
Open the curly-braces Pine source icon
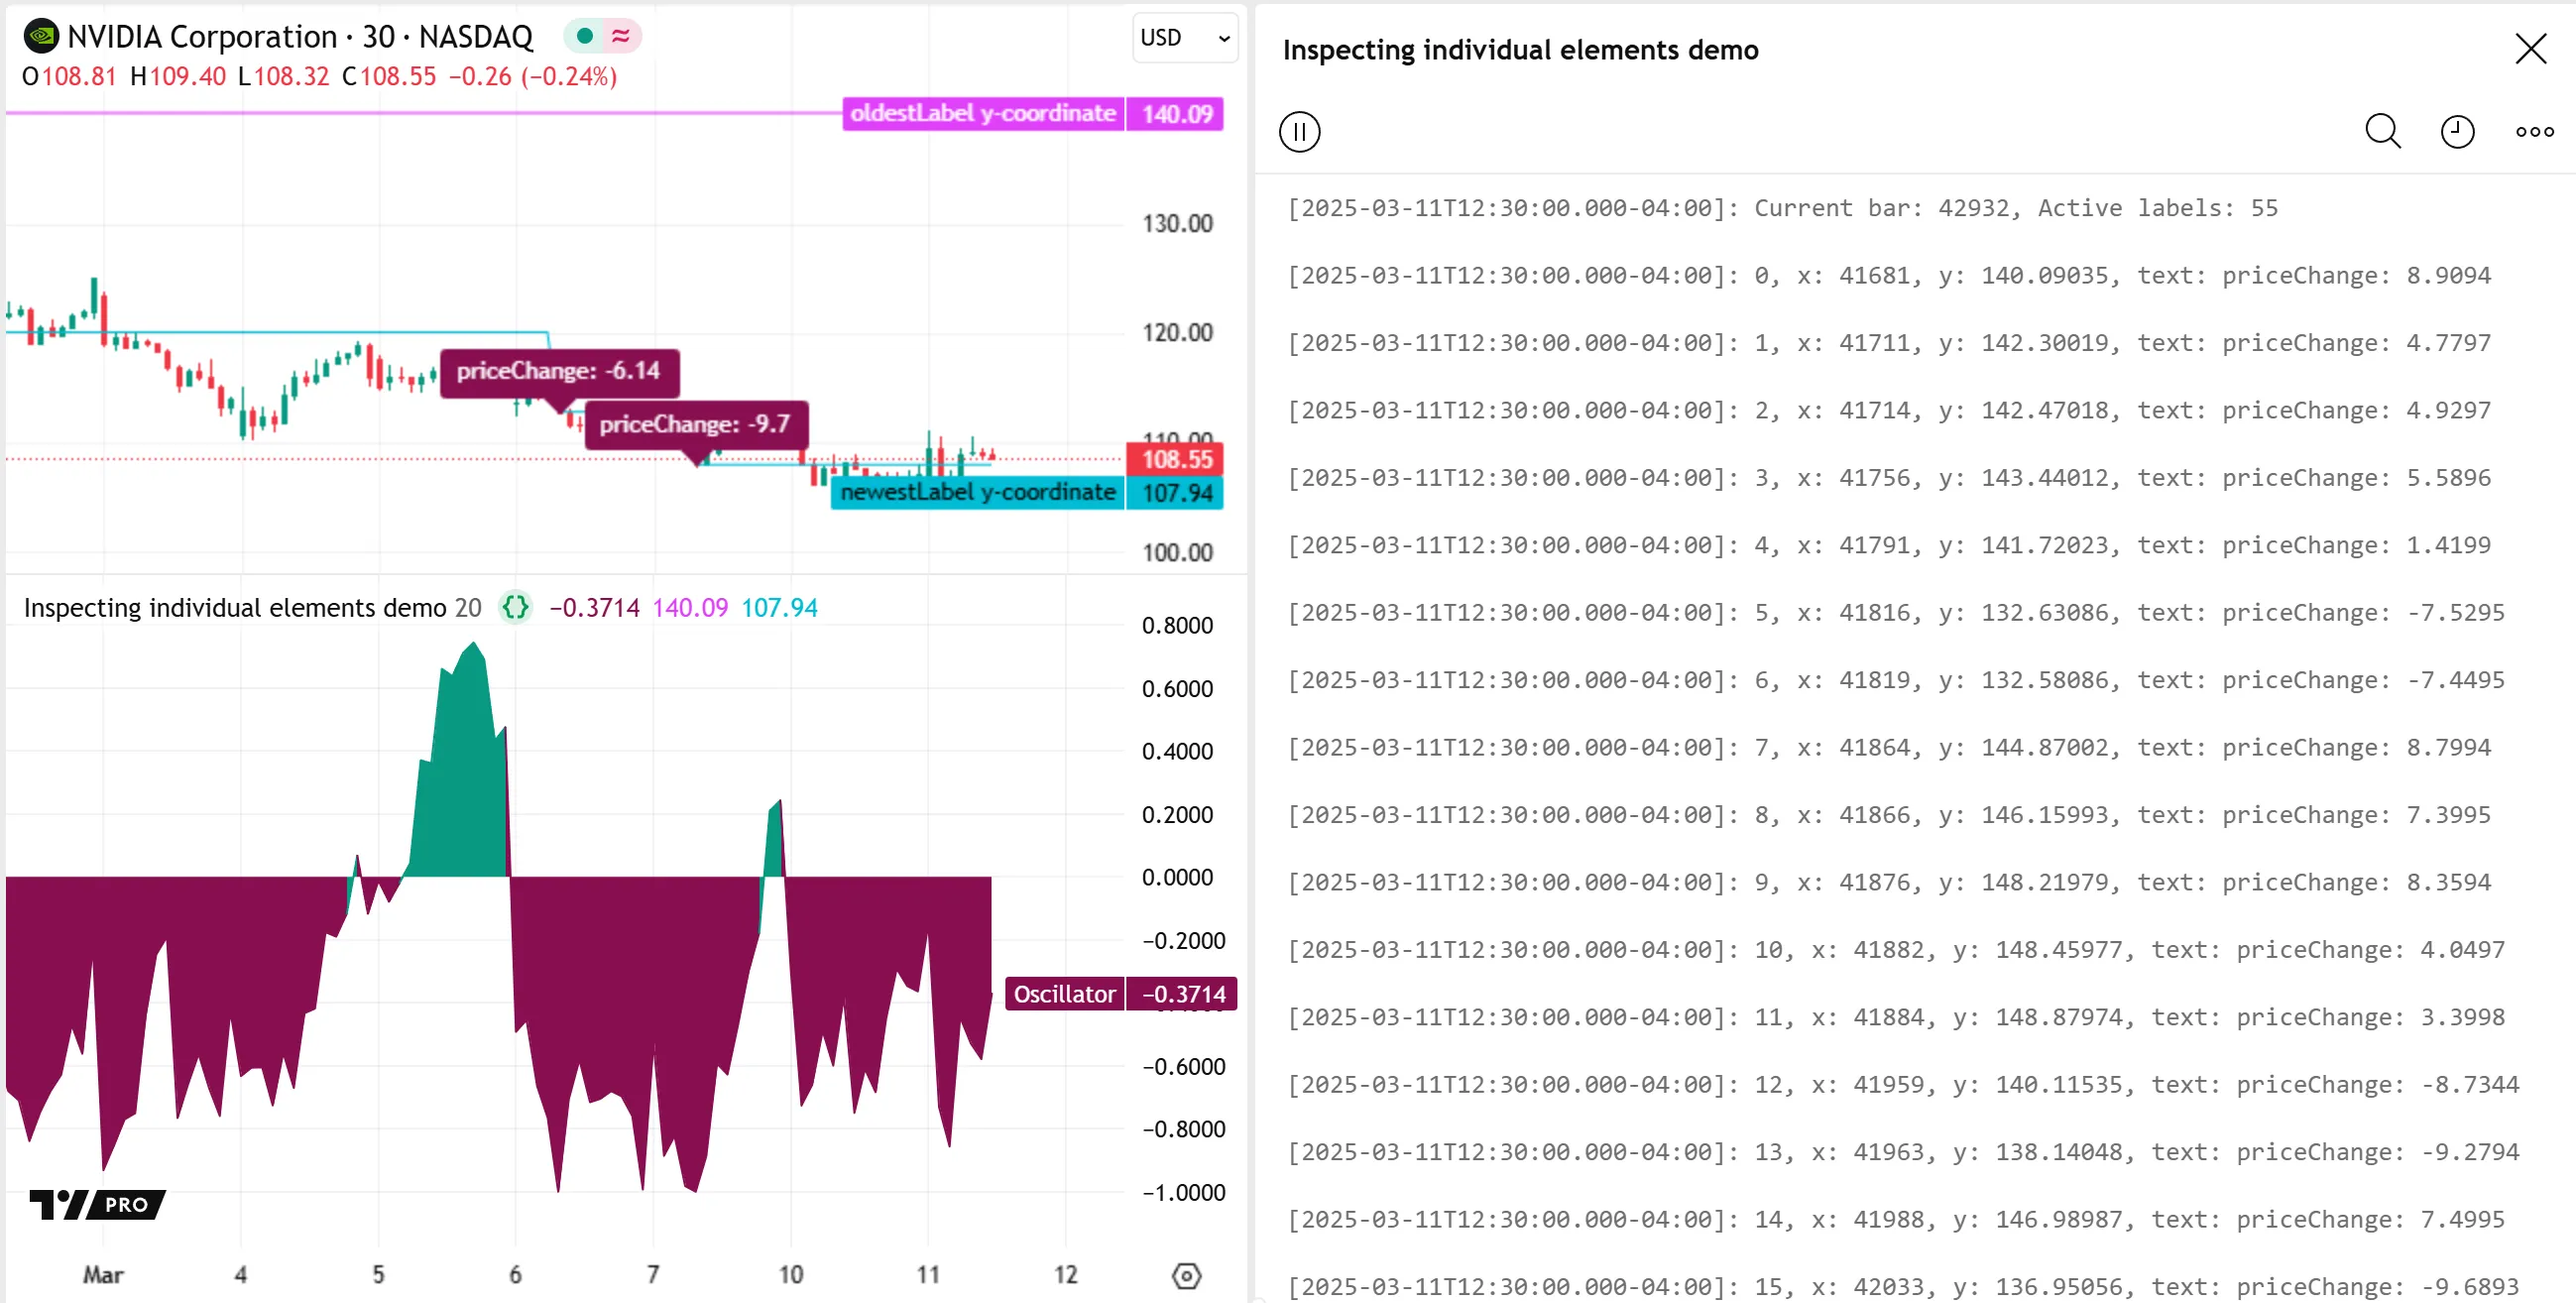click(515, 607)
